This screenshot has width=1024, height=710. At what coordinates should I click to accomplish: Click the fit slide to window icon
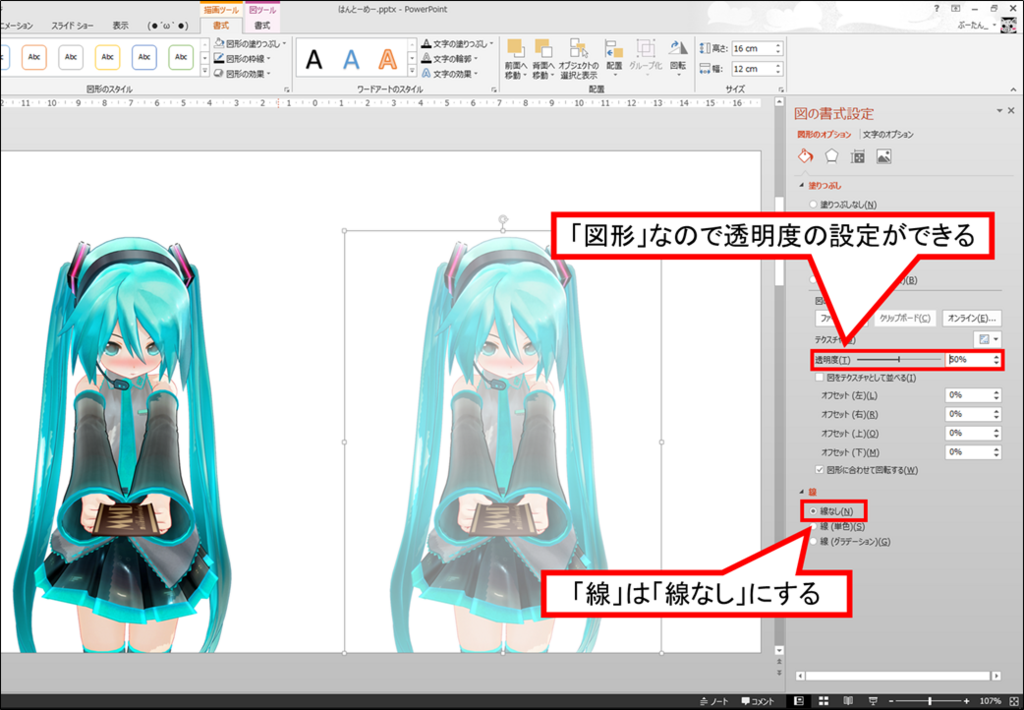[1014, 701]
